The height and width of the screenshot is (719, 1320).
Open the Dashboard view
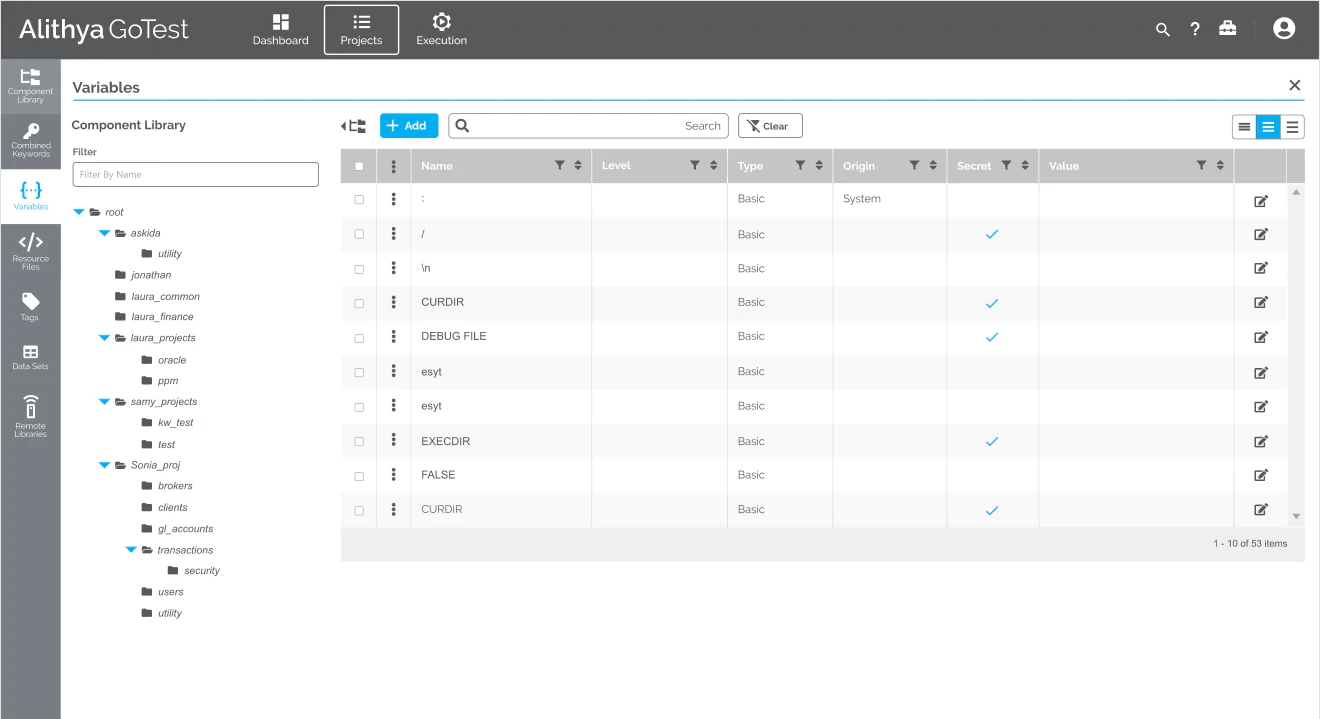point(280,29)
